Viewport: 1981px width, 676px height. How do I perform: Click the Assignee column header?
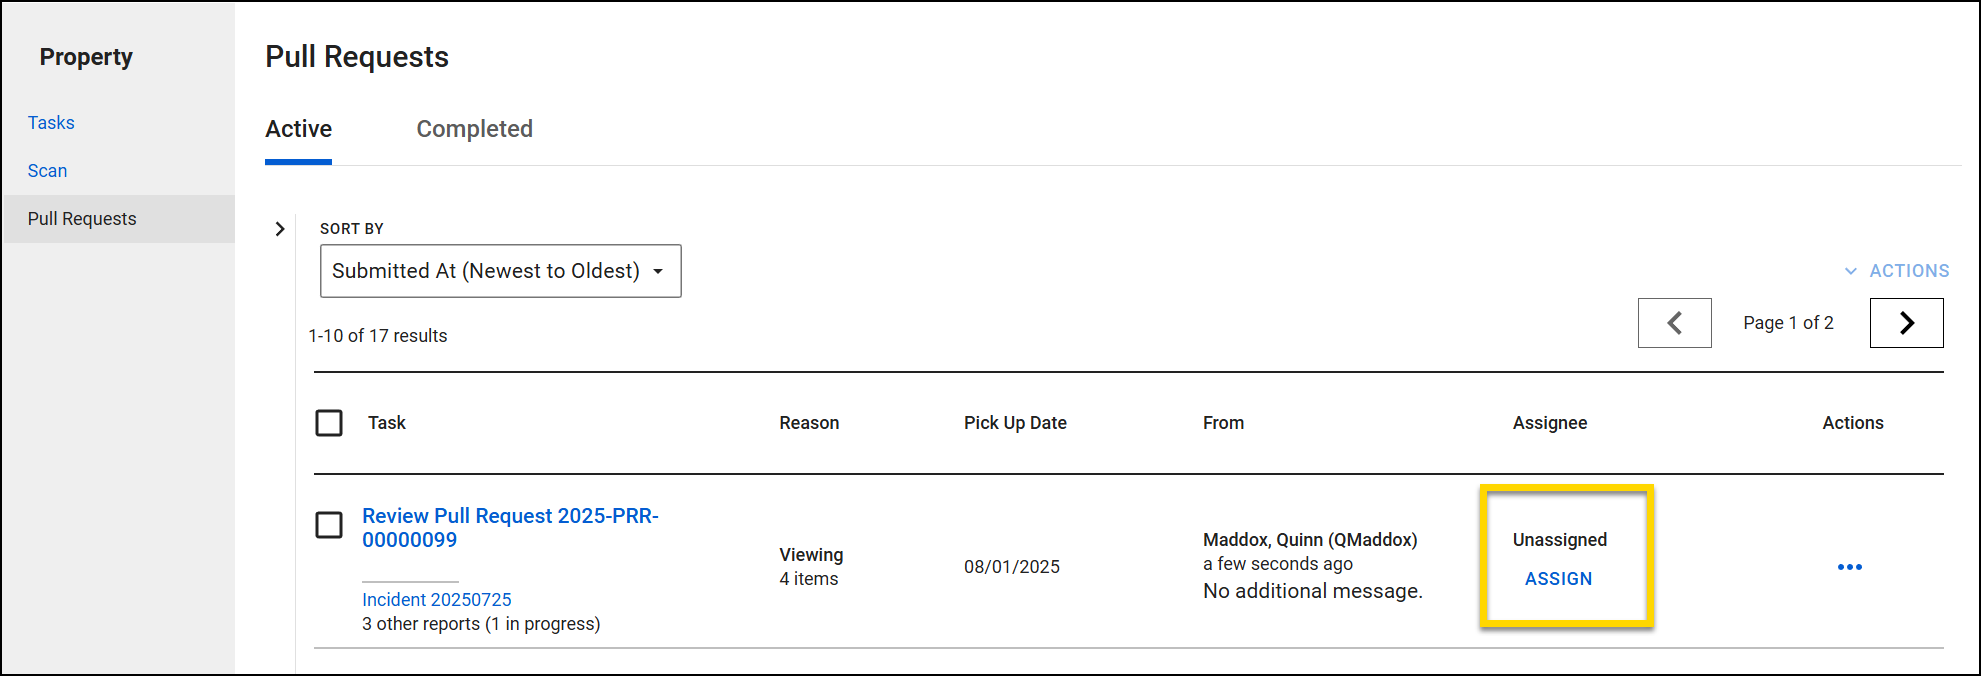click(x=1549, y=423)
